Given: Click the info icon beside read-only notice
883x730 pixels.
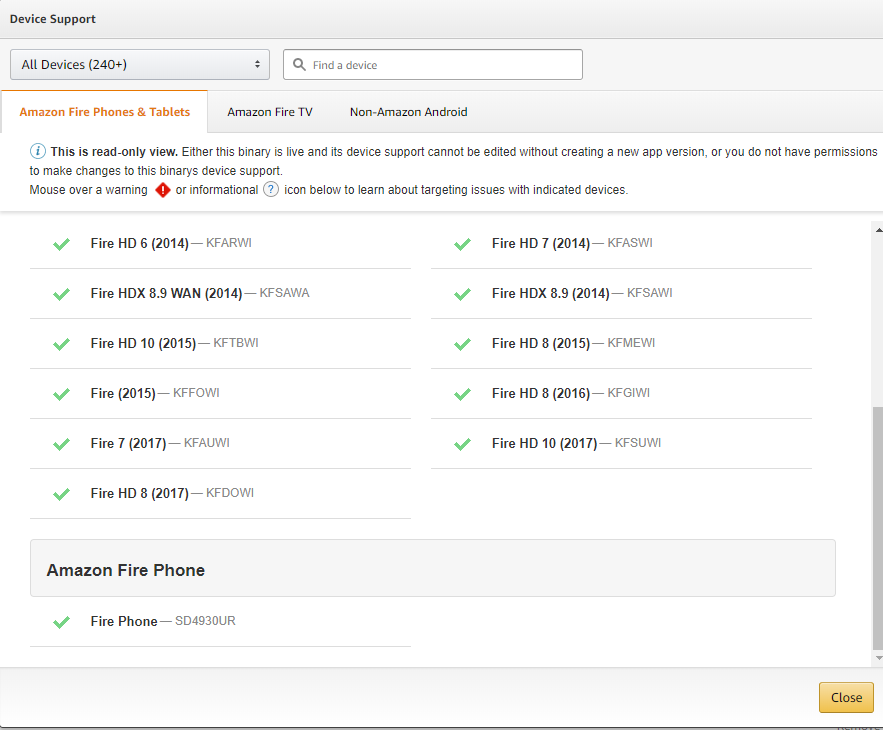Looking at the screenshot, I should tap(38, 152).
